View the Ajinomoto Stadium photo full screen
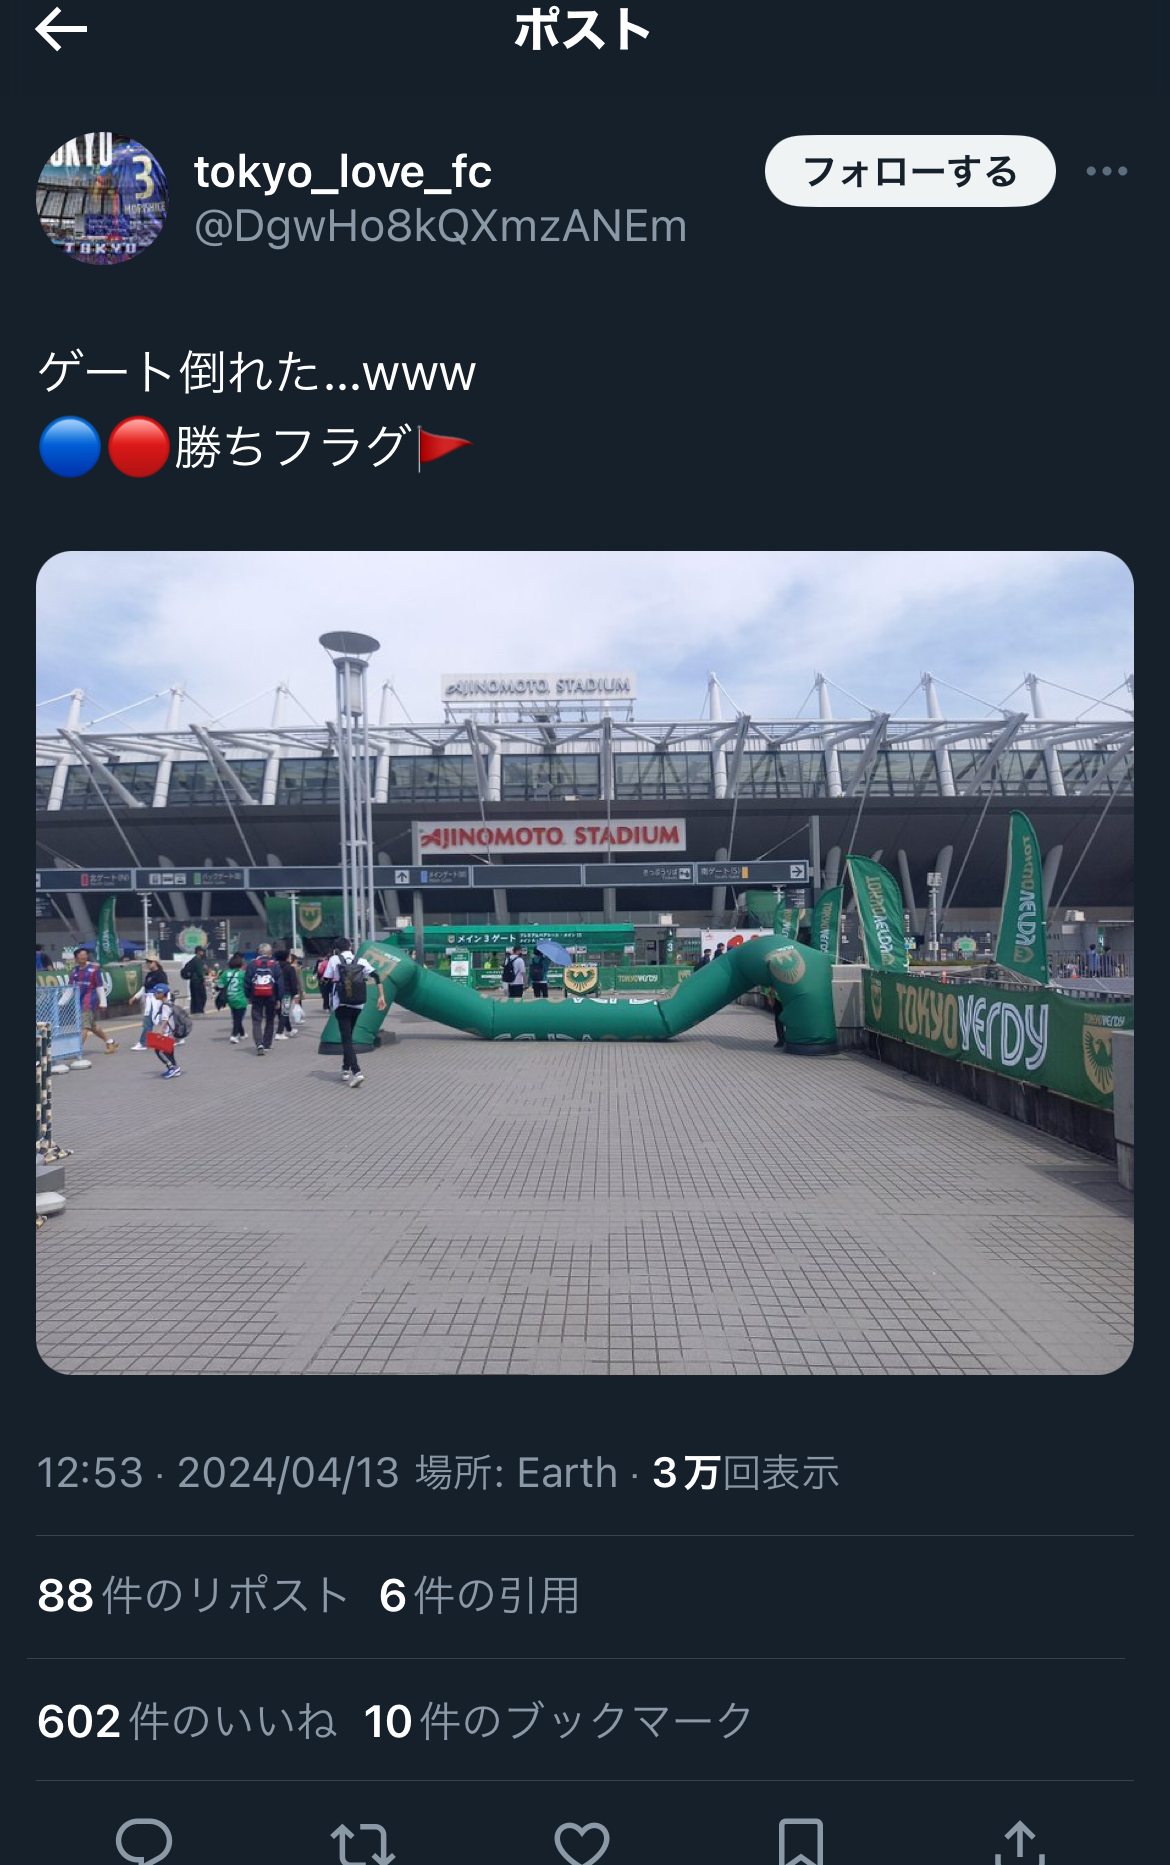 click(584, 962)
